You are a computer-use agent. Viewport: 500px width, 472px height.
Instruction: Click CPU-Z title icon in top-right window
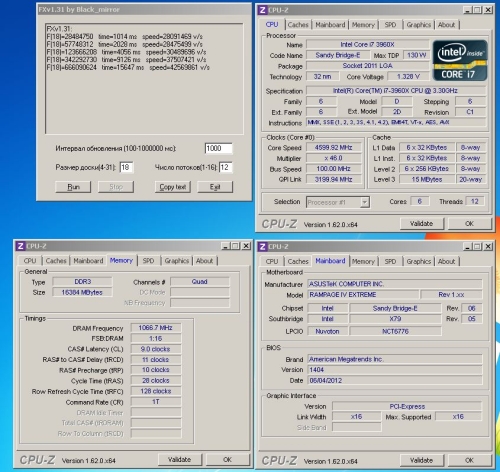tap(263, 10)
